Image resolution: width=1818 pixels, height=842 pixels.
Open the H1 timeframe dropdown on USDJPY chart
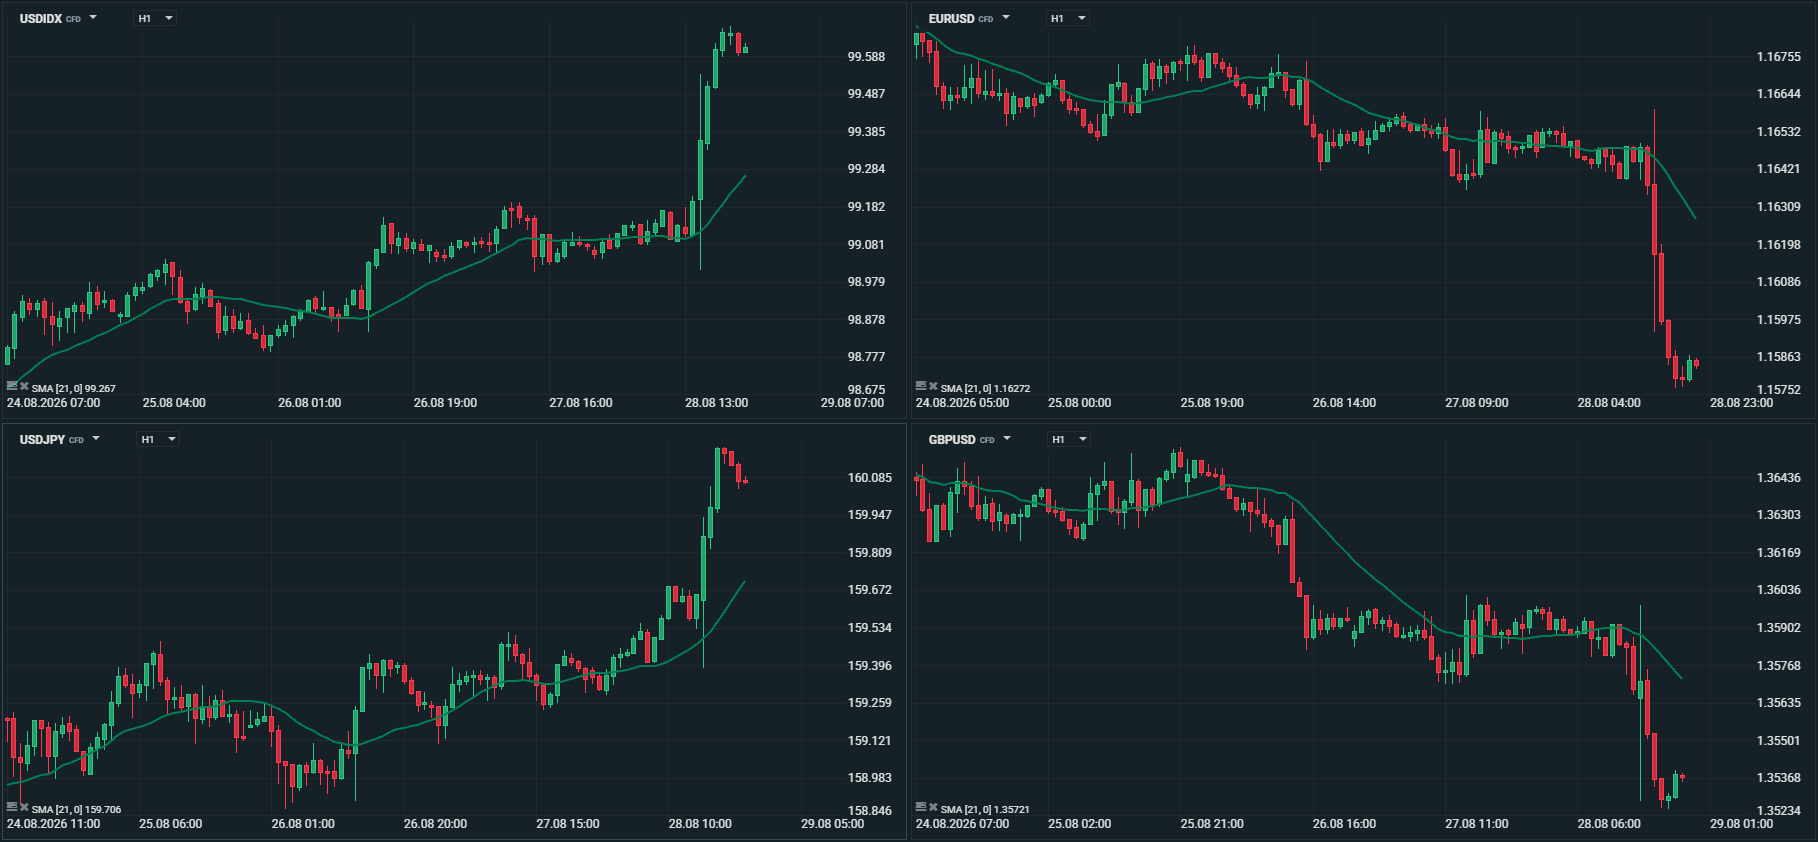158,439
